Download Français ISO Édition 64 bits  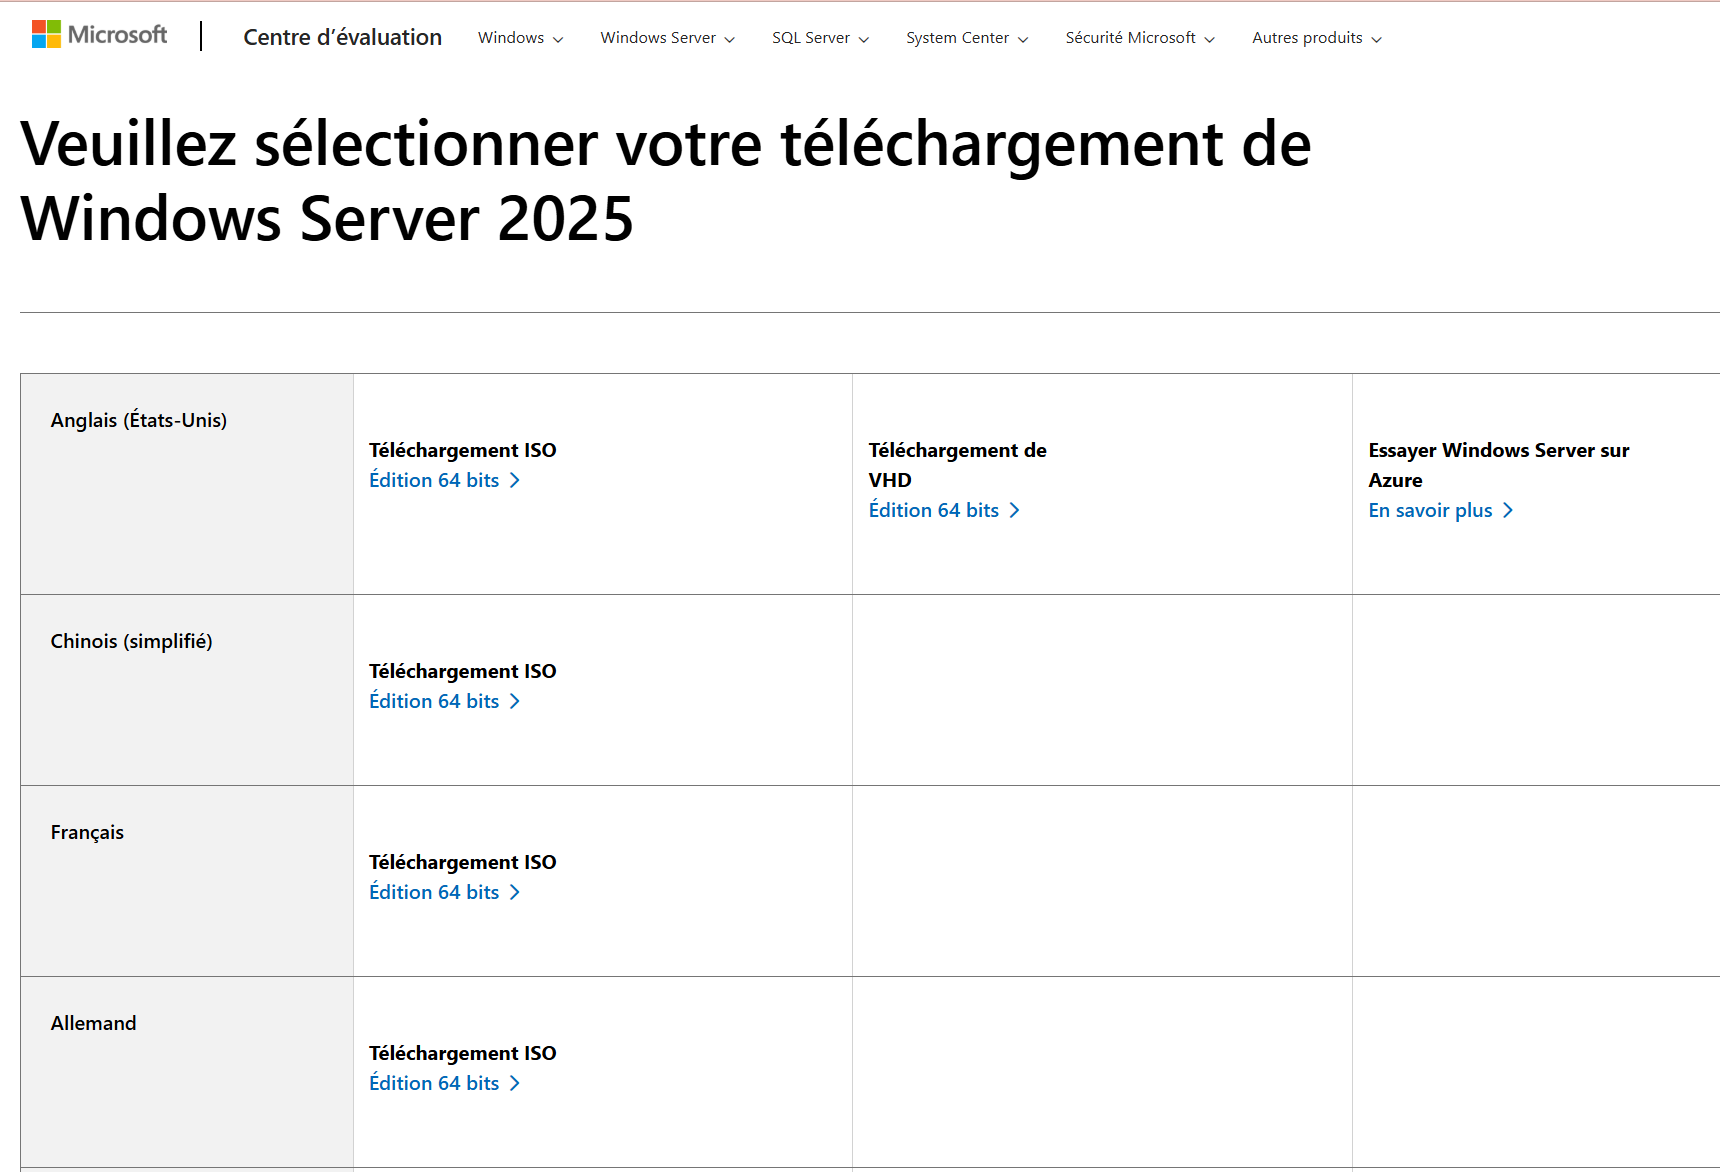(445, 892)
